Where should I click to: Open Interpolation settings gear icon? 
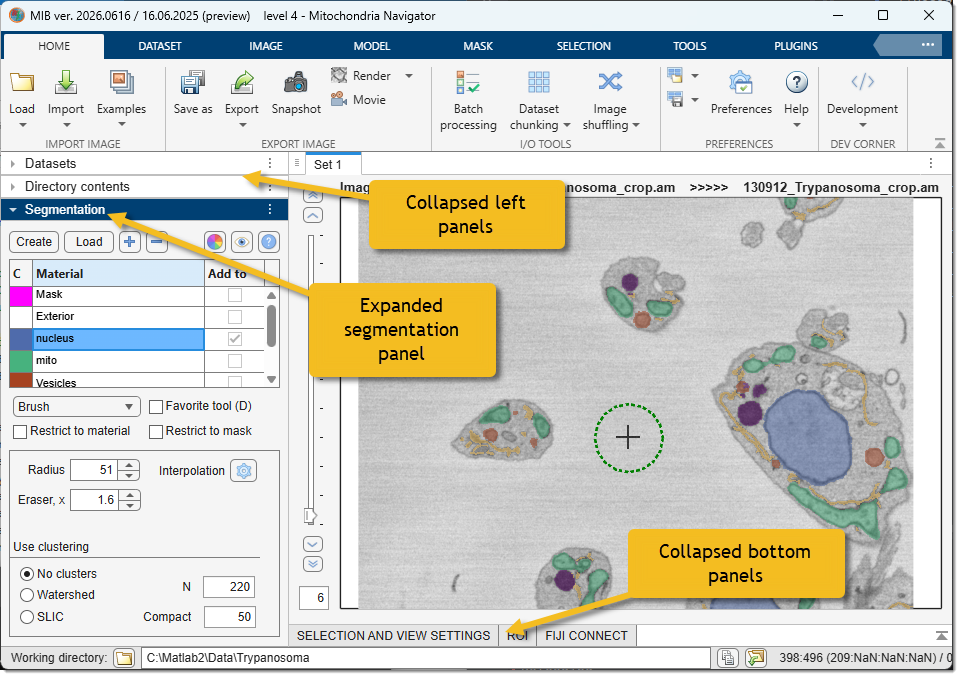244,471
